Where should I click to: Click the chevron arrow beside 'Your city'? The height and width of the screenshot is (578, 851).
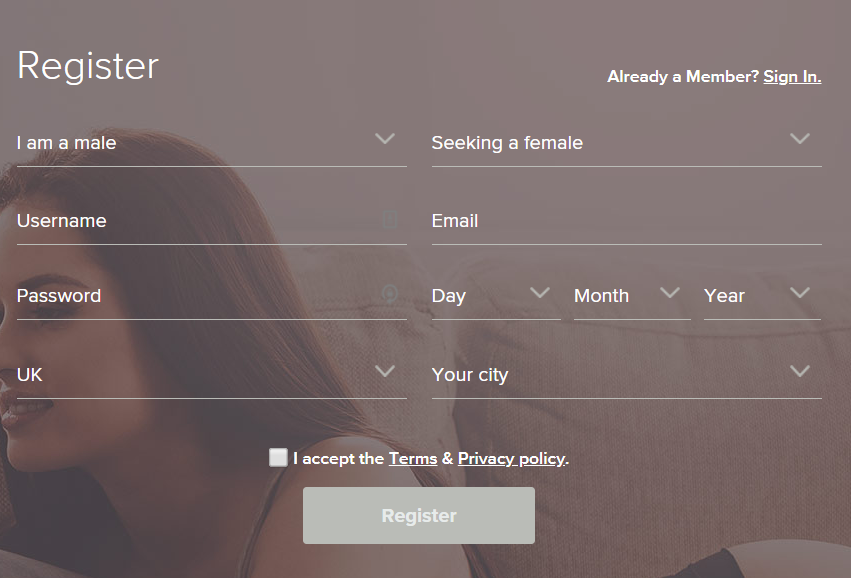(x=800, y=371)
